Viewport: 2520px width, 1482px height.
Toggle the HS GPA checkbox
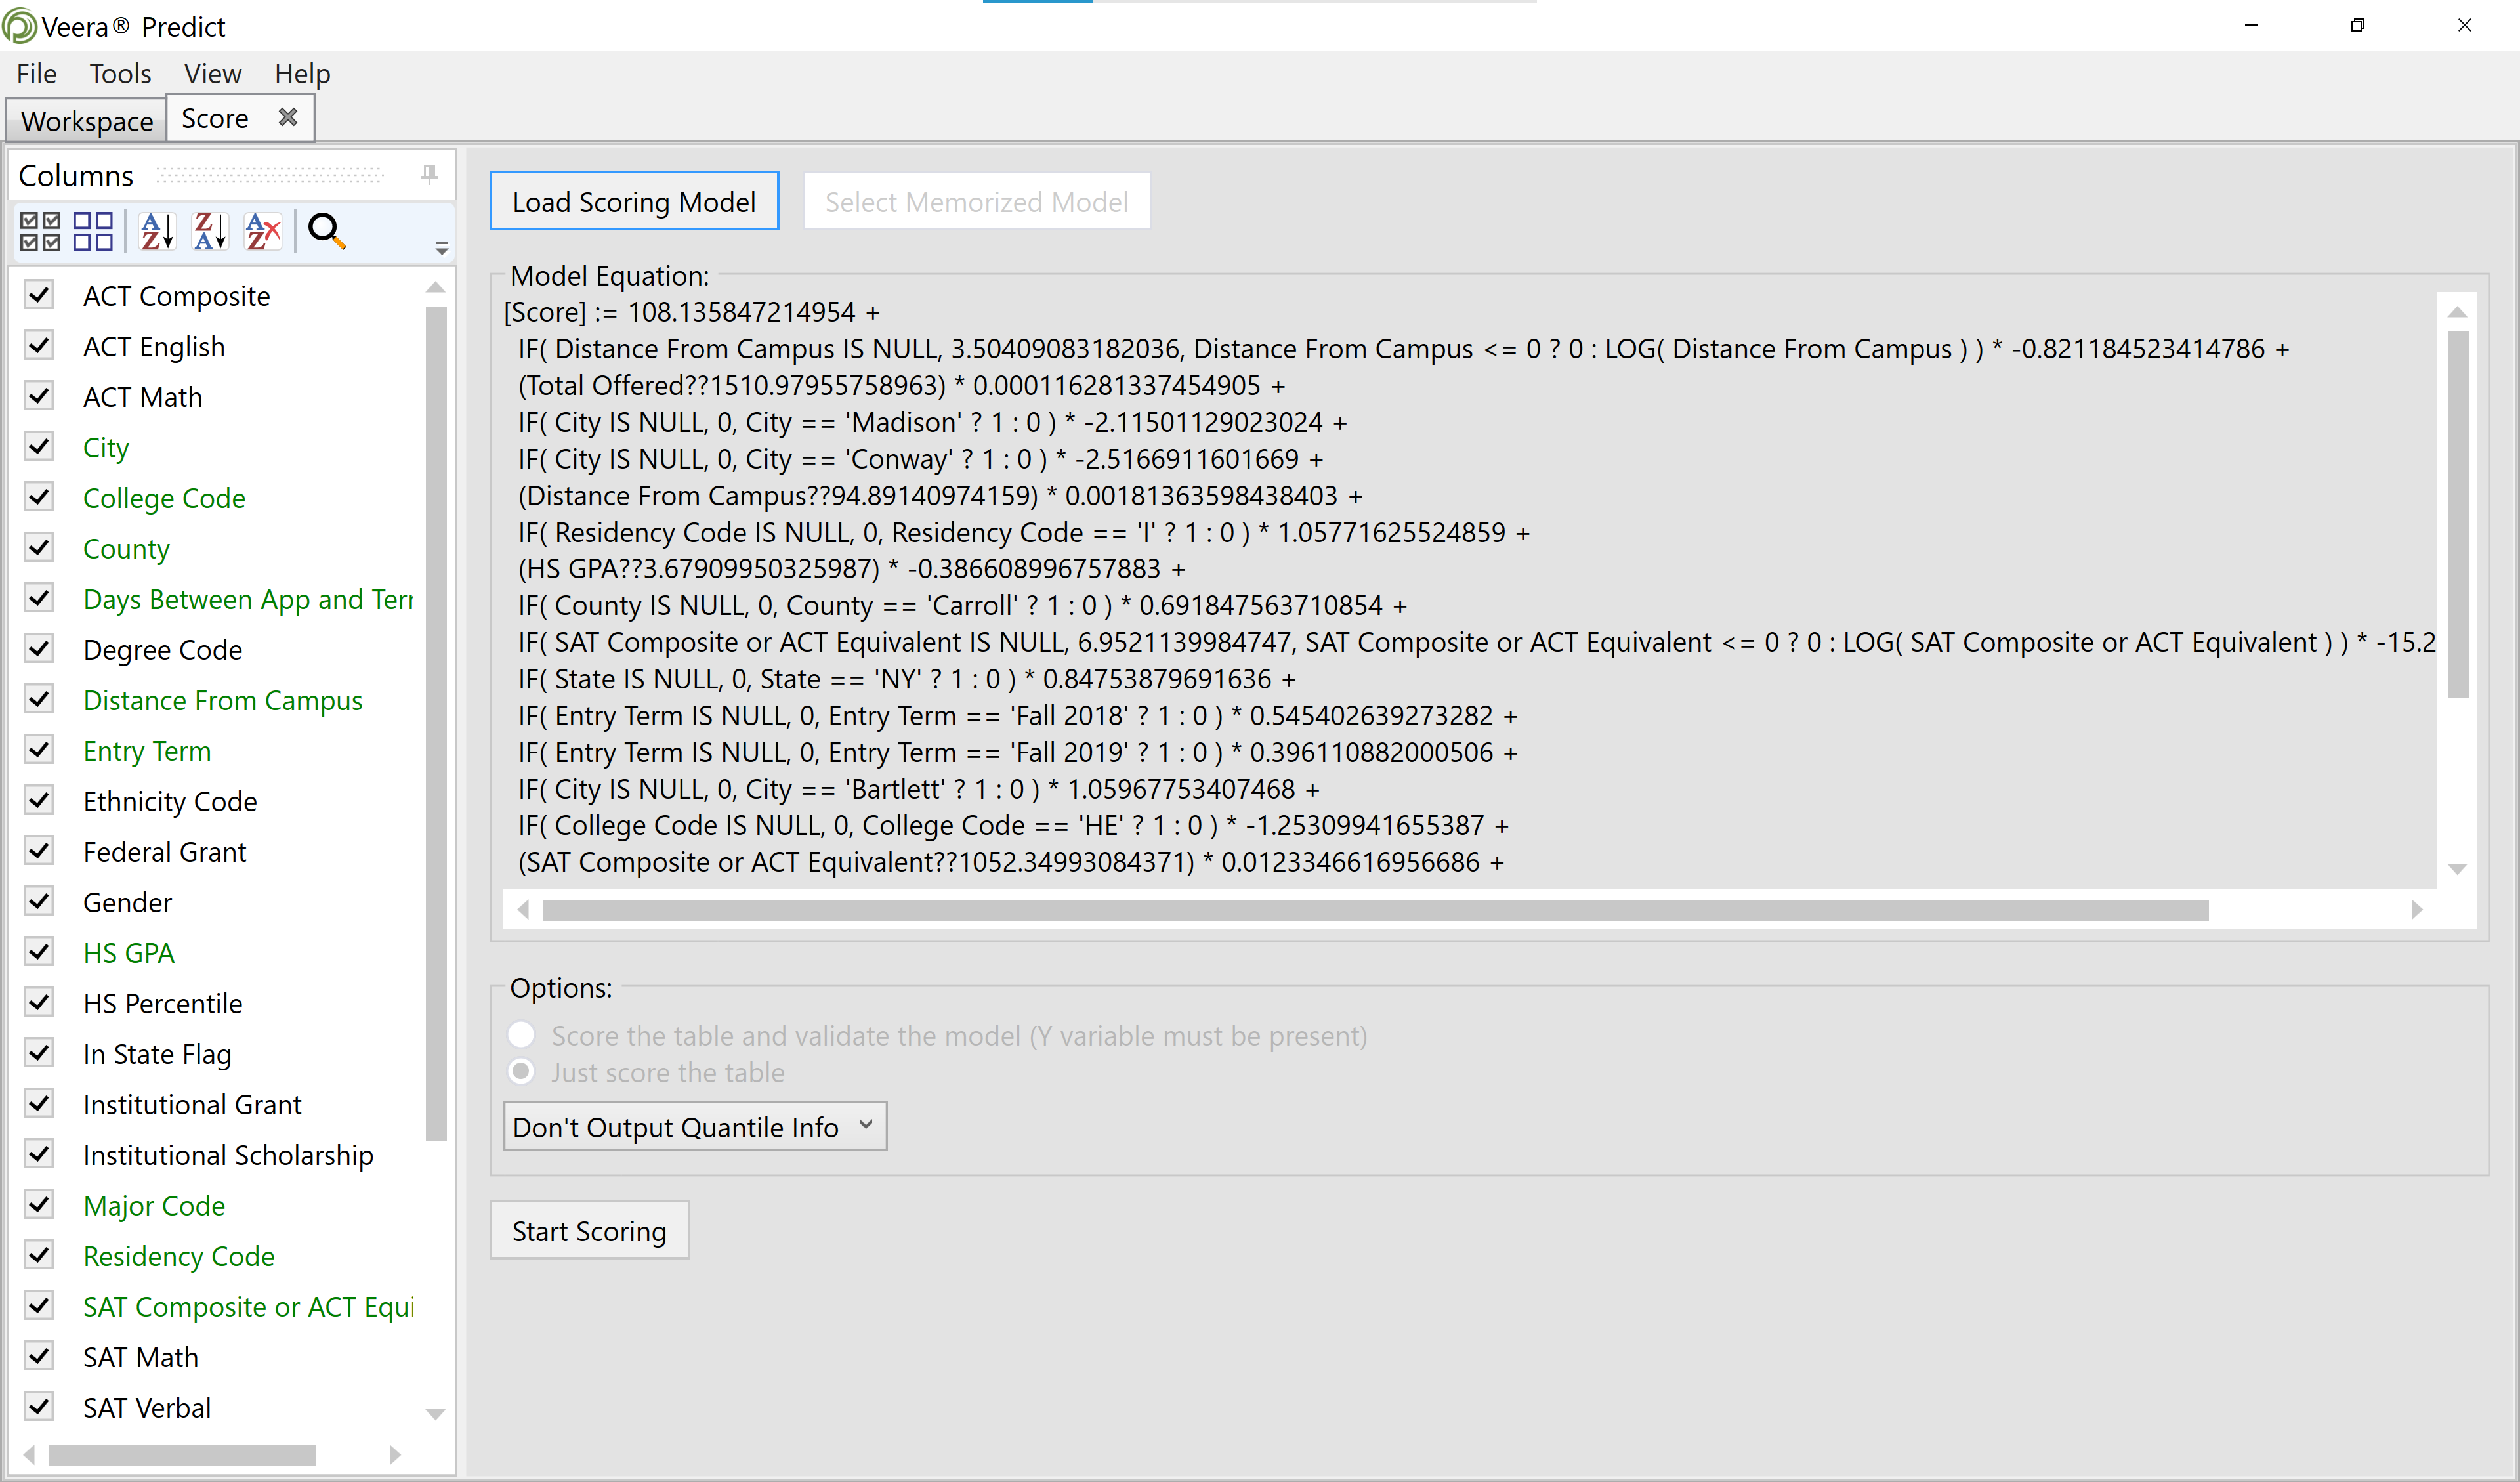coord(39,952)
